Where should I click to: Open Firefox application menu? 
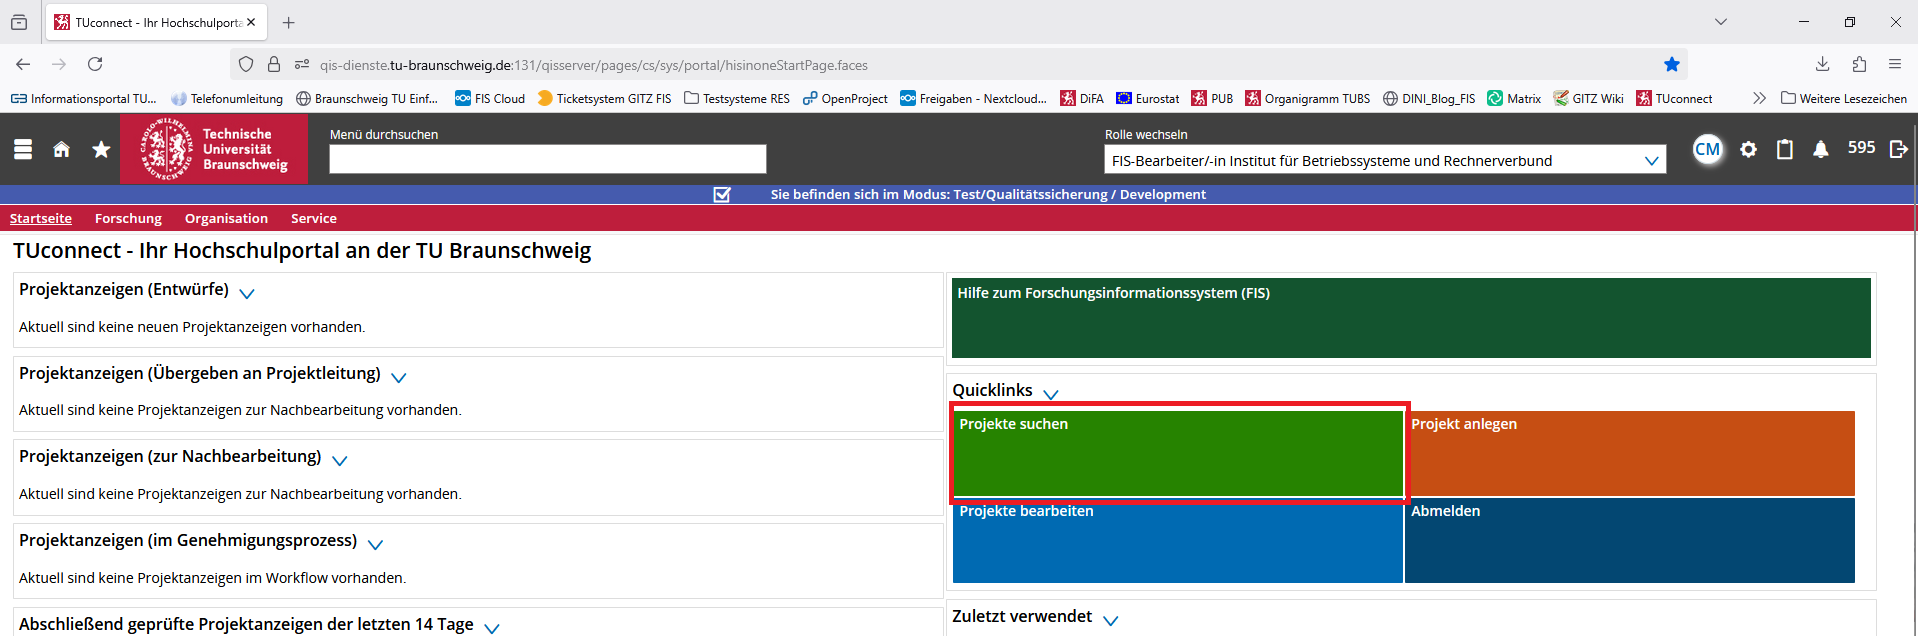tap(1895, 64)
